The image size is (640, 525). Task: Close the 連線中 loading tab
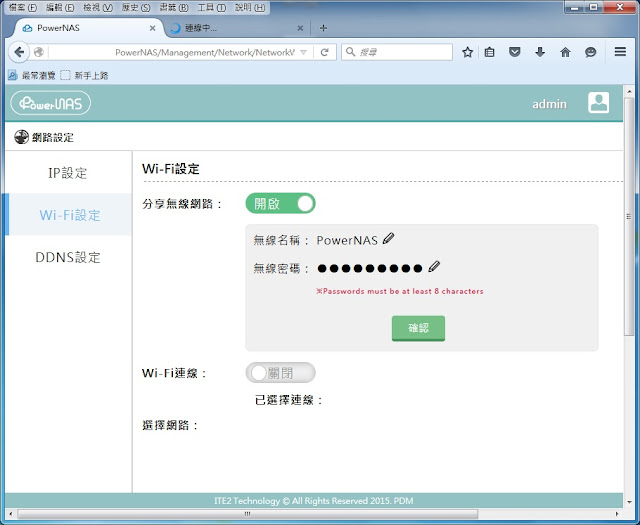point(300,28)
